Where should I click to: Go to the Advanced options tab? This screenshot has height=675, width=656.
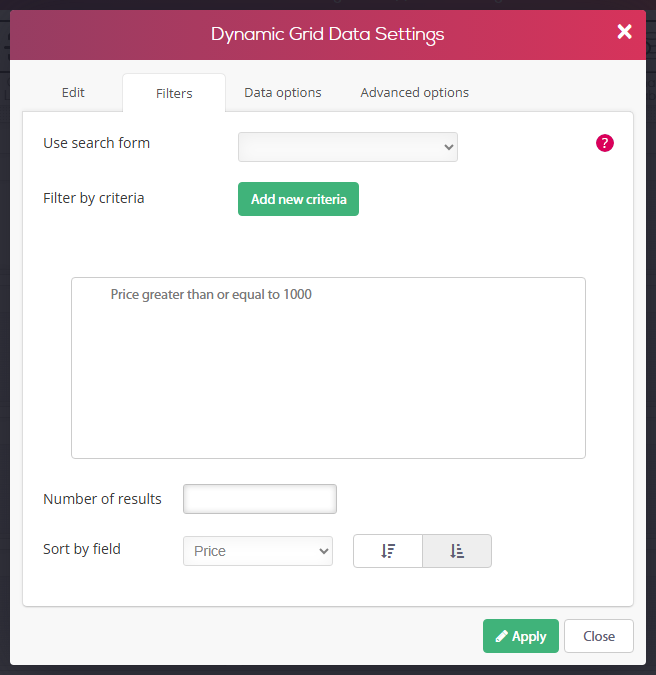[415, 93]
